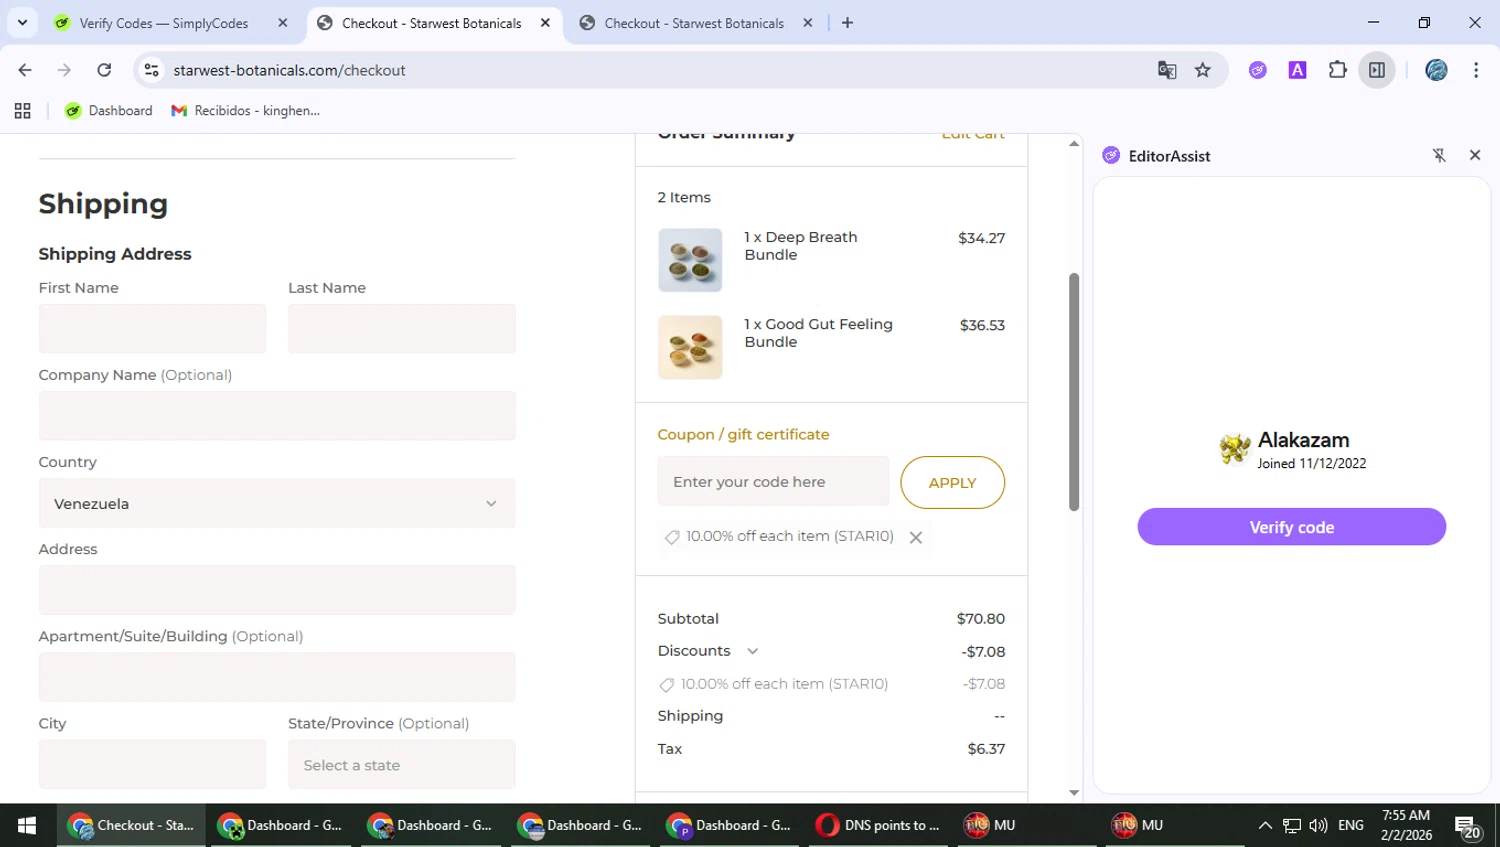Click the Alakazam profile avatar
This screenshot has width=1500, height=847.
pyautogui.click(x=1235, y=449)
